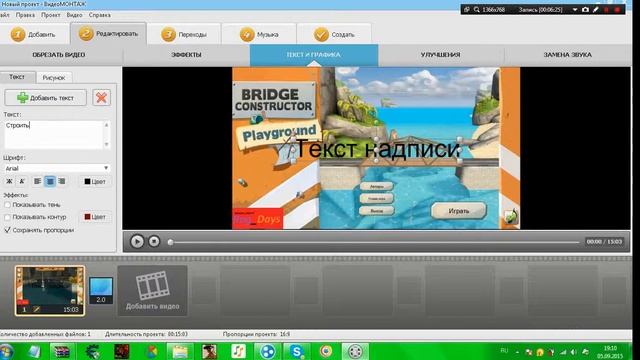Click the edit pencil on clip thumbnail
The width and height of the screenshot is (640, 360).
pos(36,309)
